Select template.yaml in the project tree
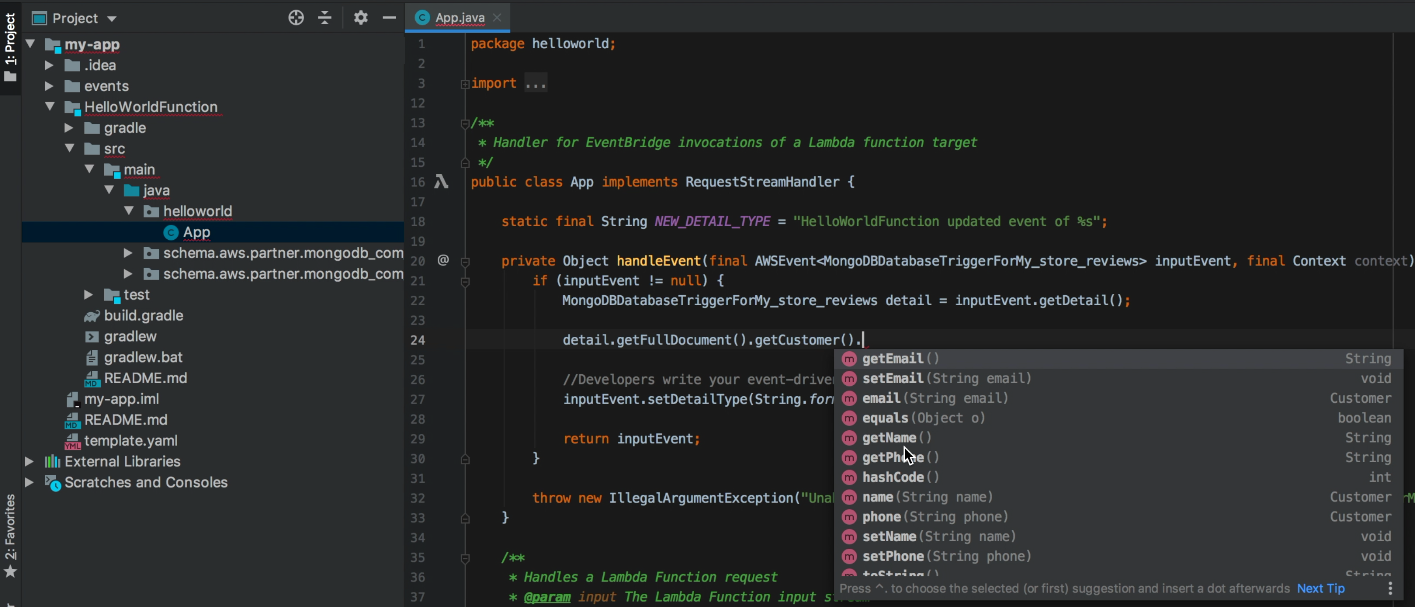 click(131, 441)
